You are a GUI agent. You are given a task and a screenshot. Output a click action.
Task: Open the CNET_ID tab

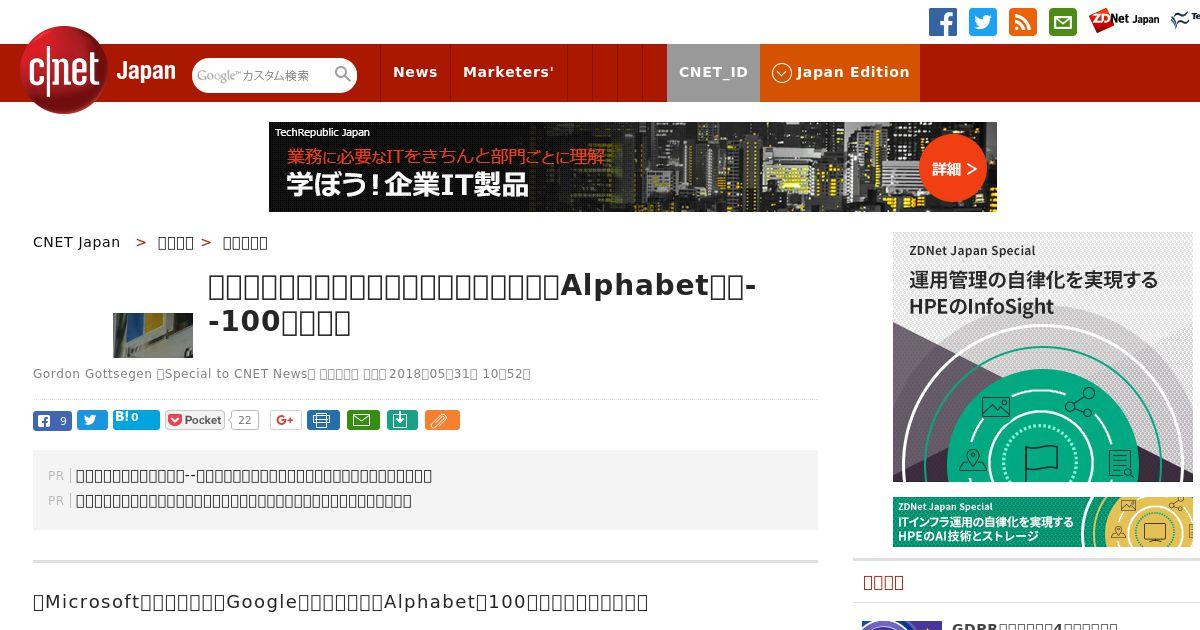click(x=713, y=72)
